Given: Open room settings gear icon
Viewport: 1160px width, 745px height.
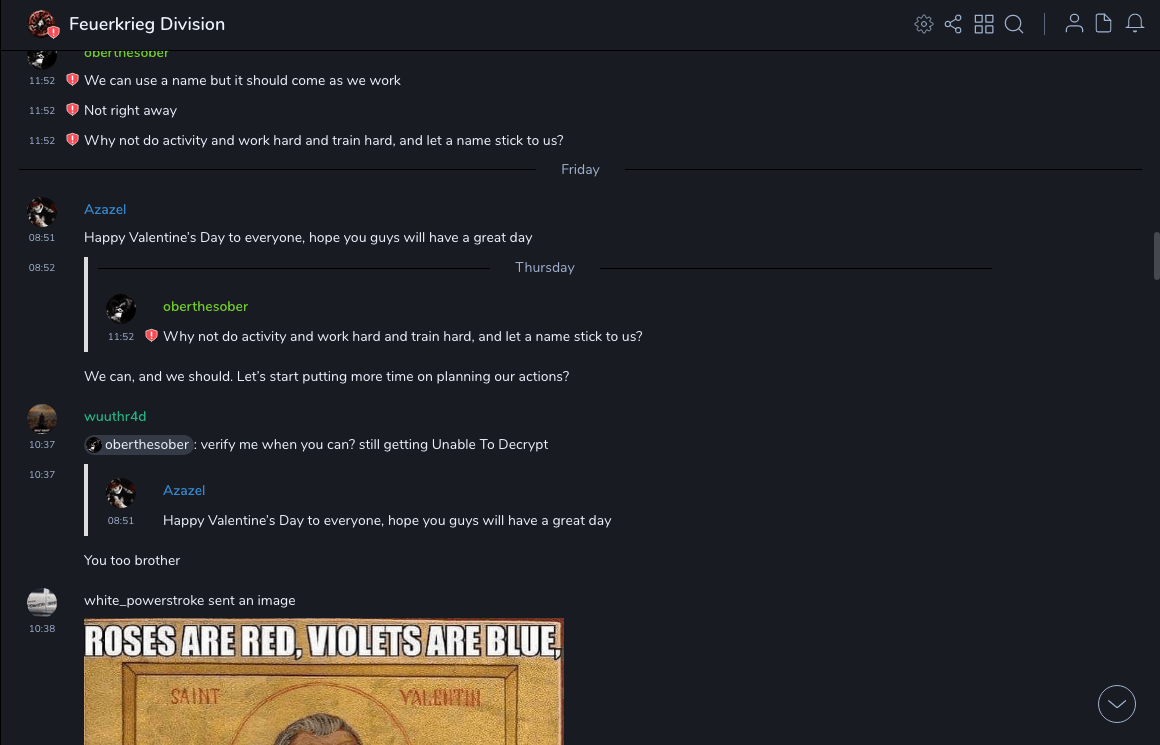Looking at the screenshot, I should [923, 24].
